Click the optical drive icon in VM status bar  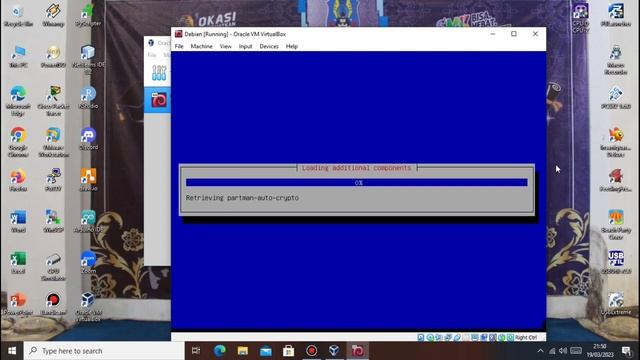point(430,337)
